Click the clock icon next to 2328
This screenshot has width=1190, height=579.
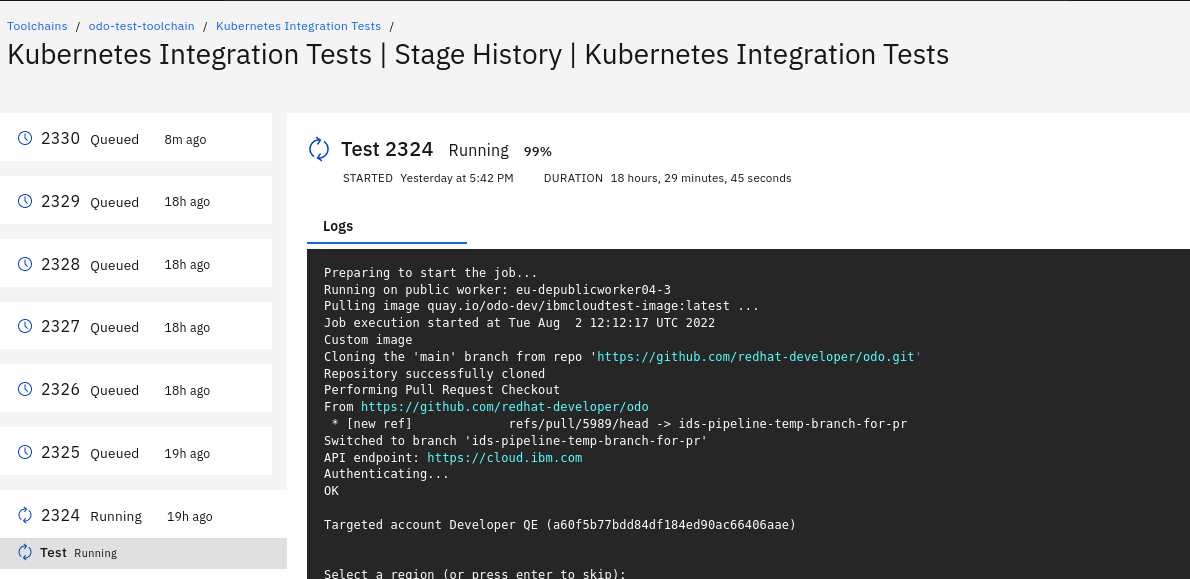[25, 265]
